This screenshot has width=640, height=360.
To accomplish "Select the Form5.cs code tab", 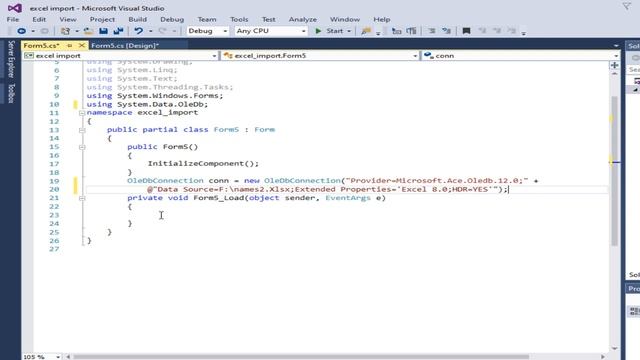I will pos(42,46).
